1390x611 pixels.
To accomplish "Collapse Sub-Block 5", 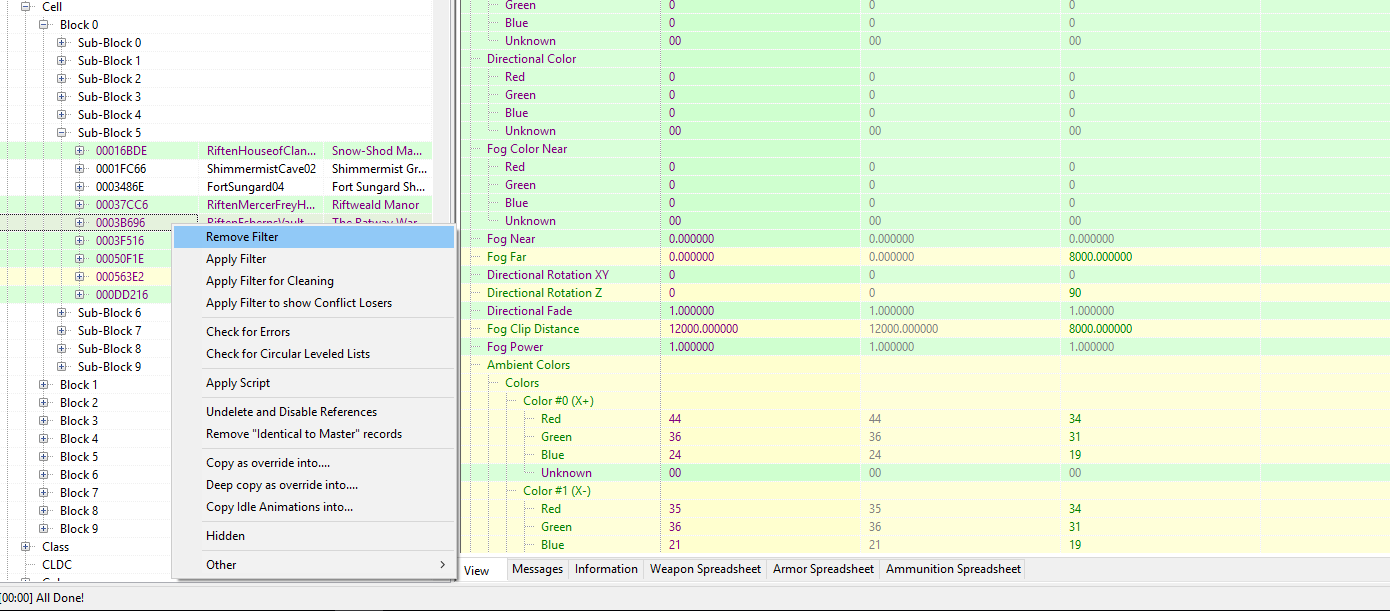I will 61,133.
